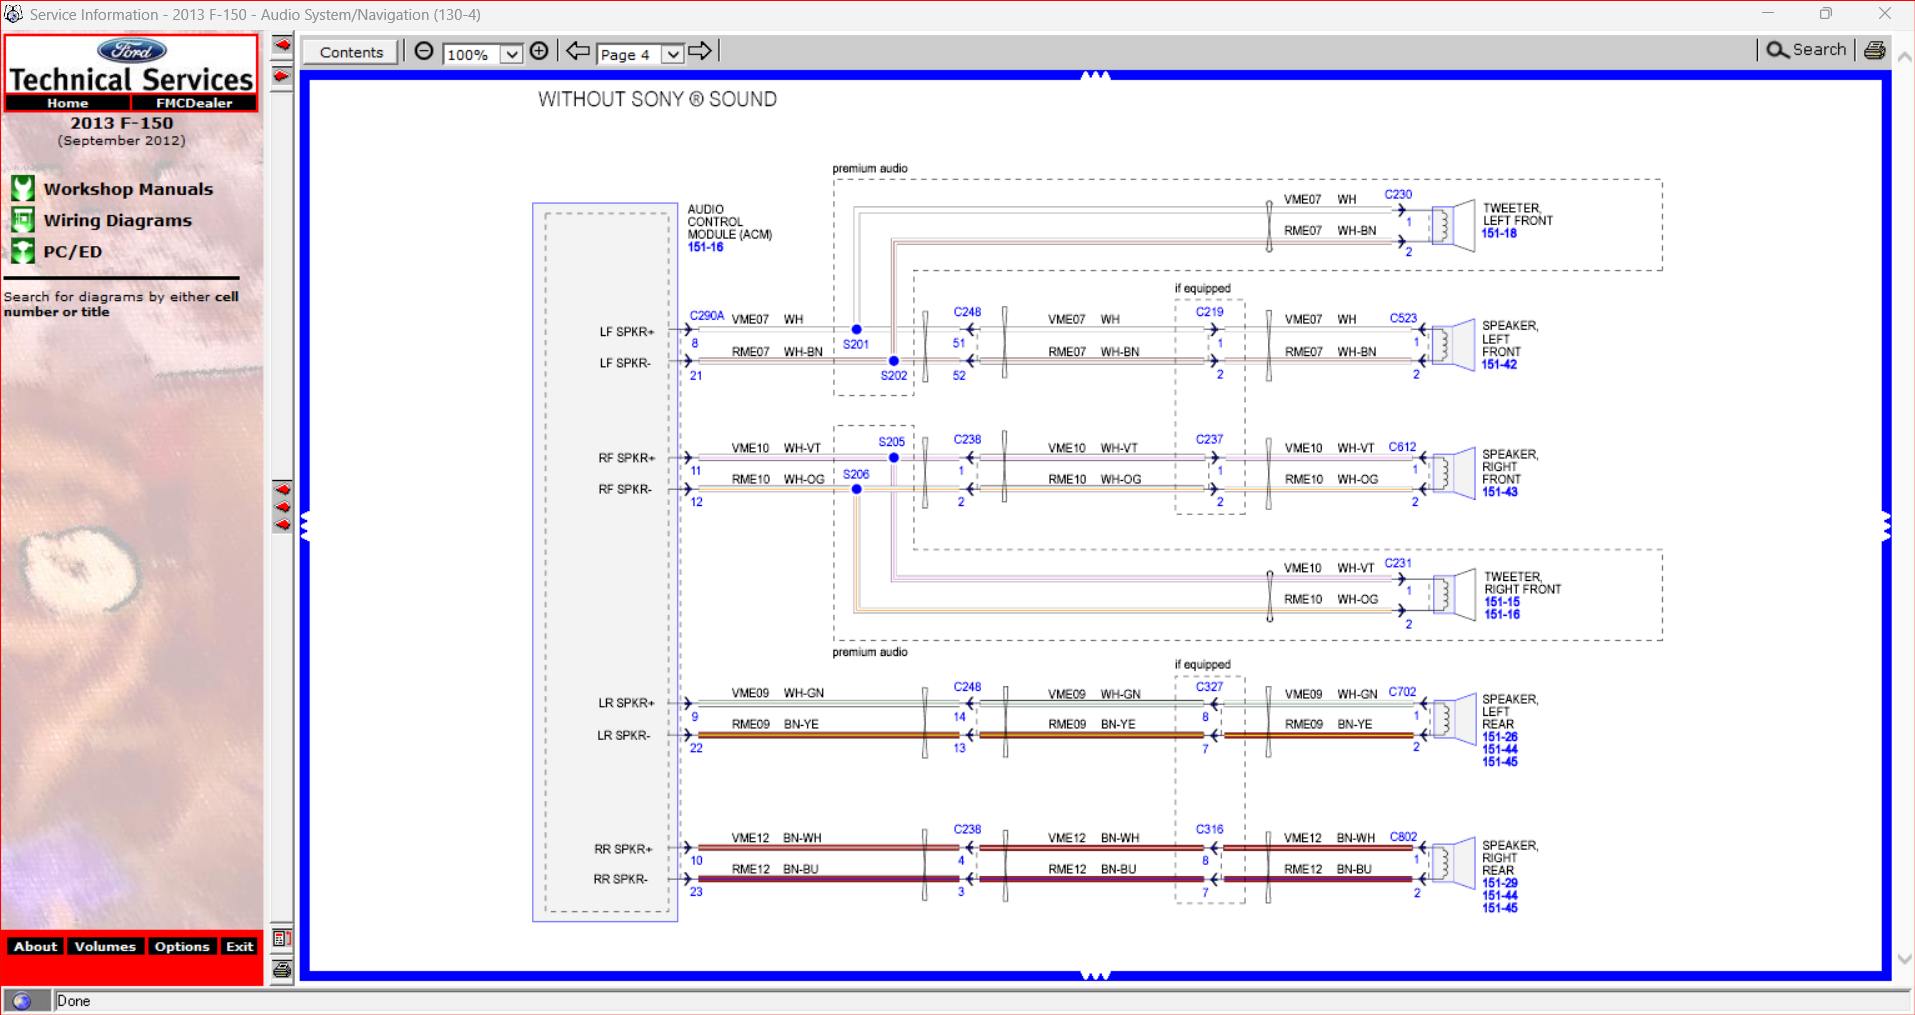Click the zoom out minus icon

(424, 51)
